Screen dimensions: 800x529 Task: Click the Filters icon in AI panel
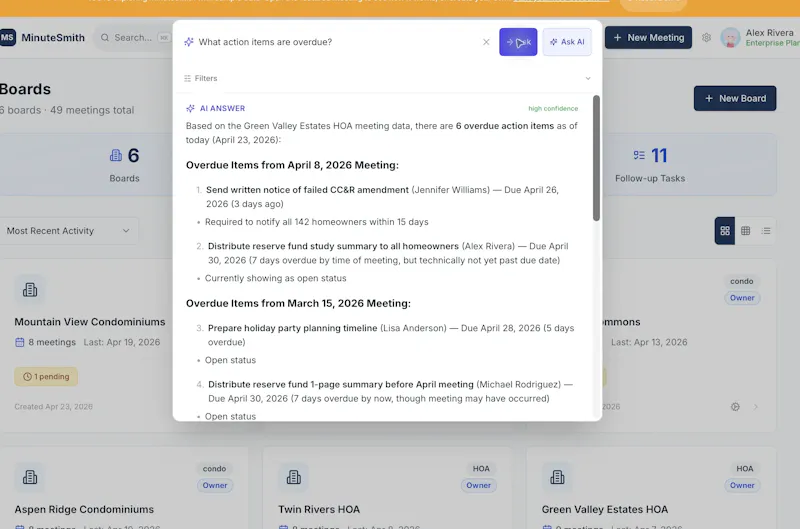point(187,78)
